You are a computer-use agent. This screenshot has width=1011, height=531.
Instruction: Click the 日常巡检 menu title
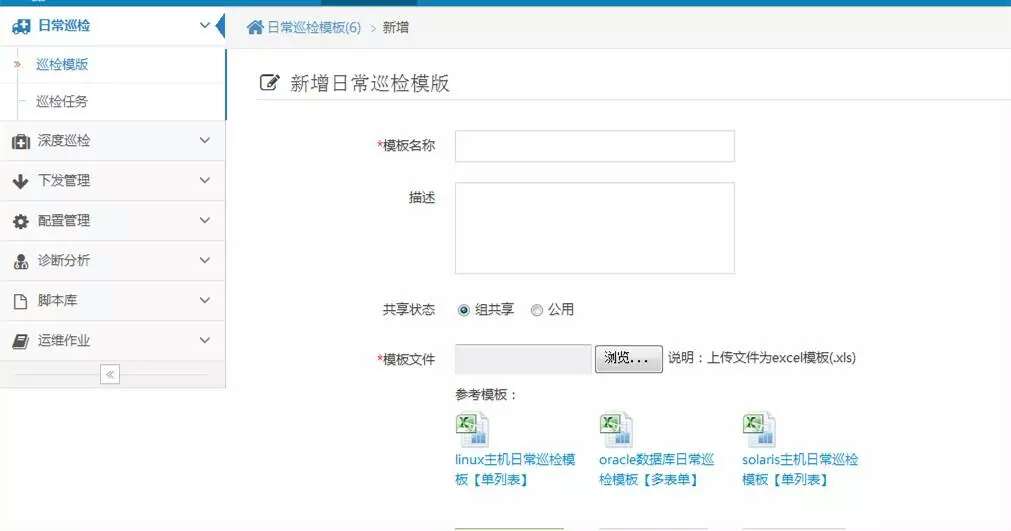pyautogui.click(x=64, y=26)
